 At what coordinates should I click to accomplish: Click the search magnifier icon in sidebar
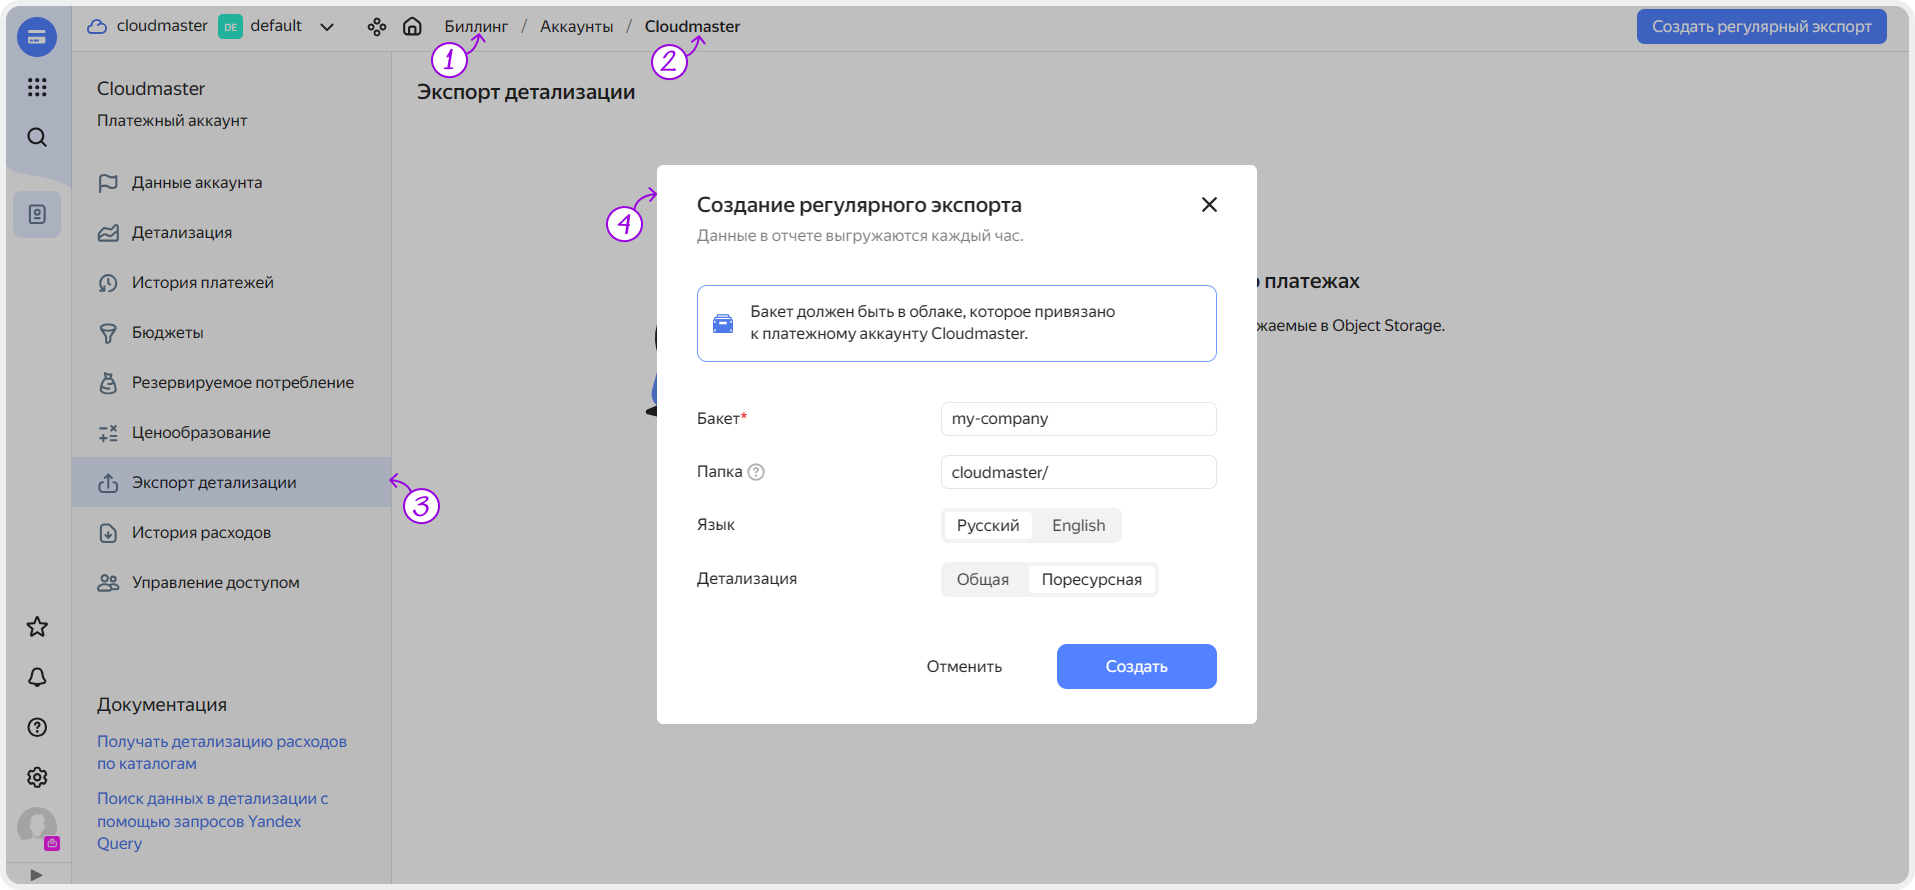click(37, 137)
